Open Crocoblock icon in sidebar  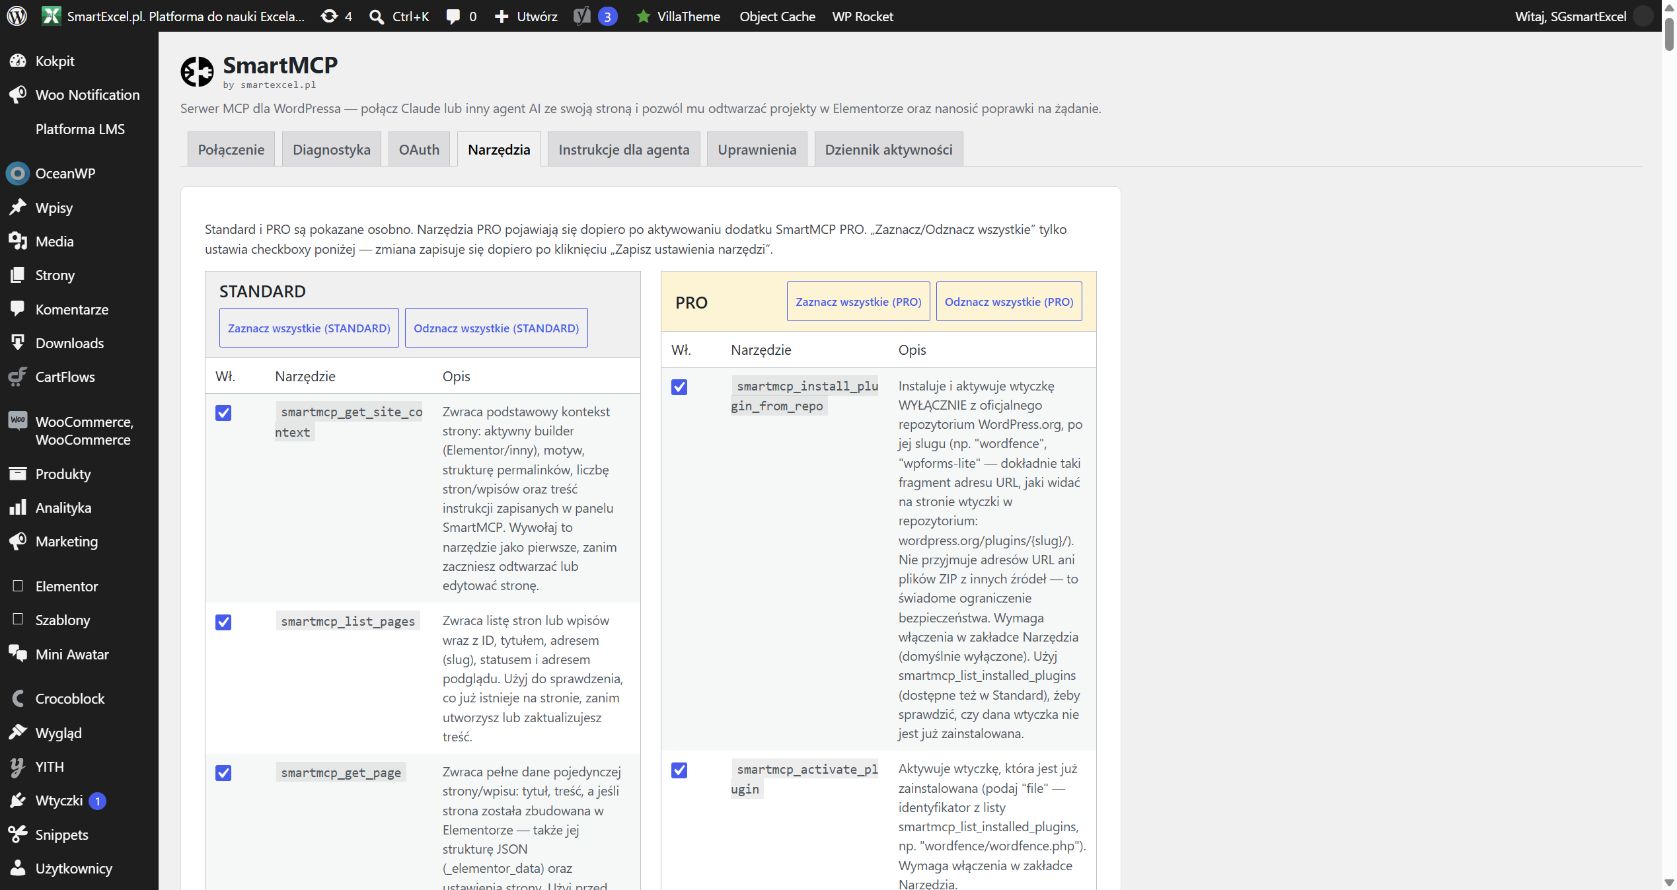[17, 699]
